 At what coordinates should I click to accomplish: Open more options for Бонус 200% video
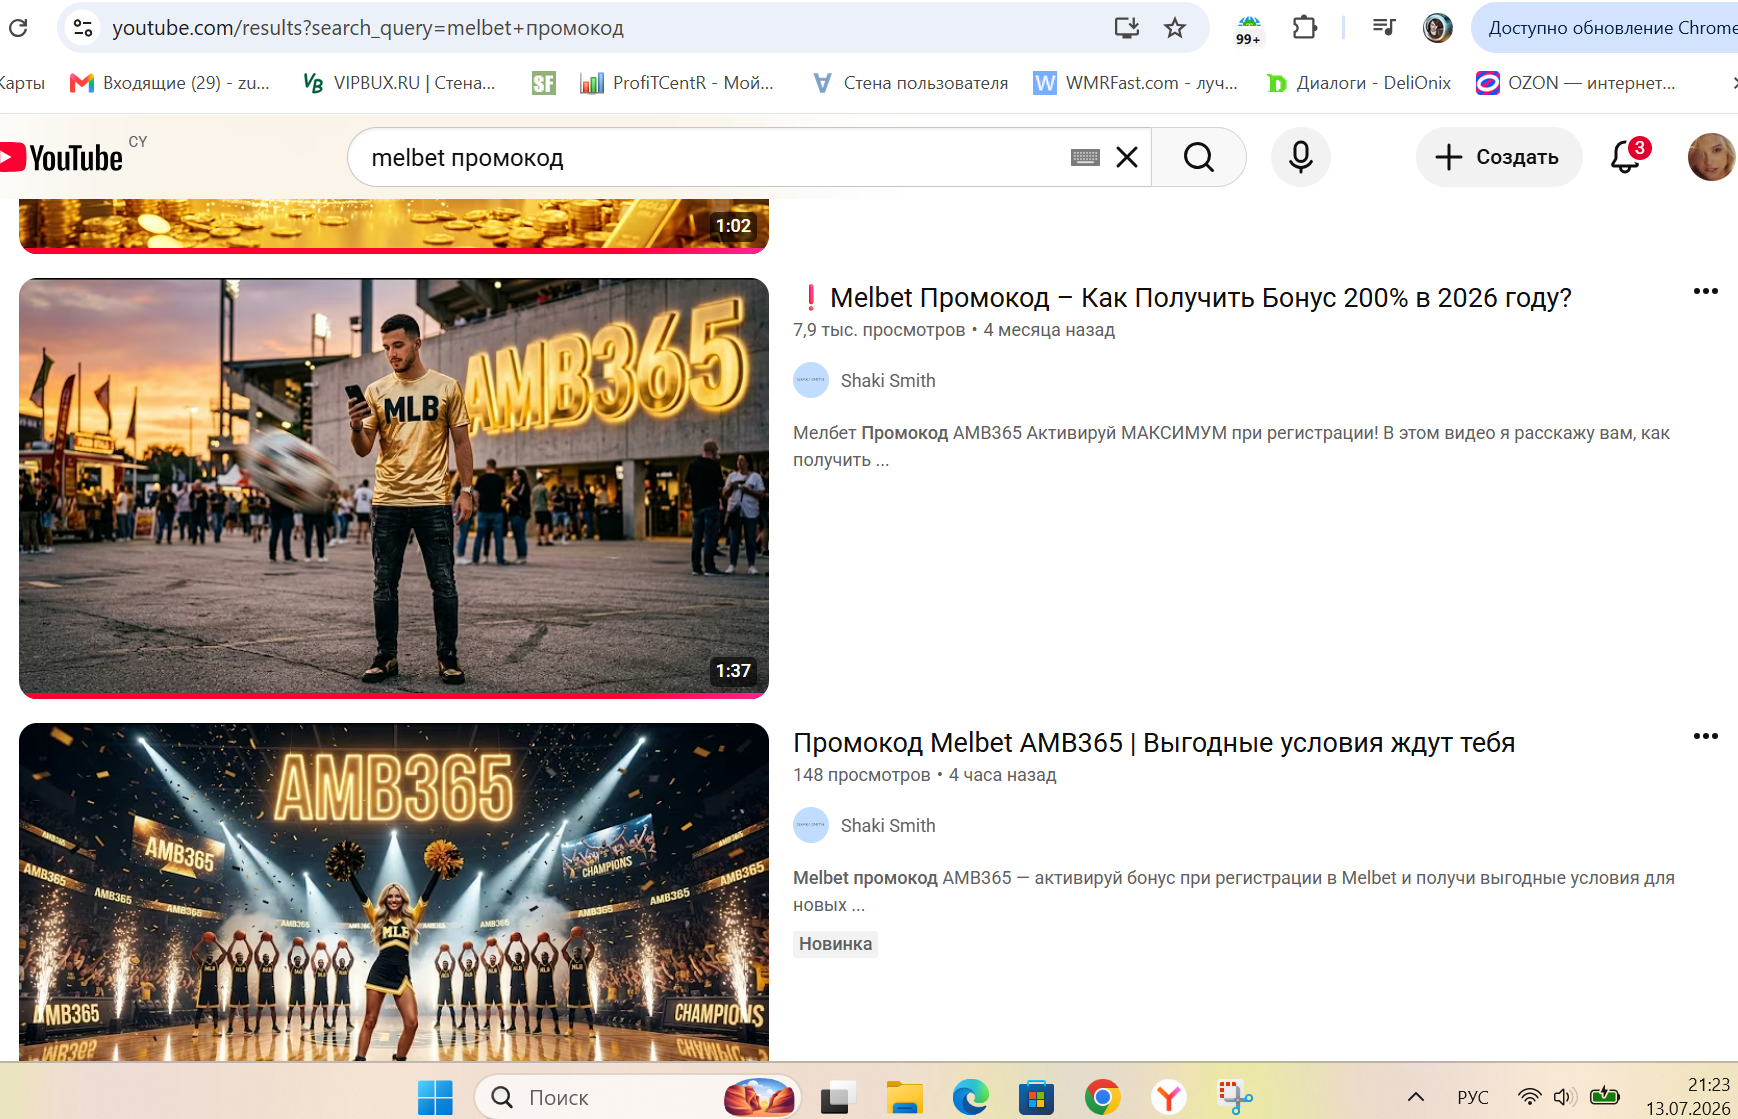(1706, 292)
